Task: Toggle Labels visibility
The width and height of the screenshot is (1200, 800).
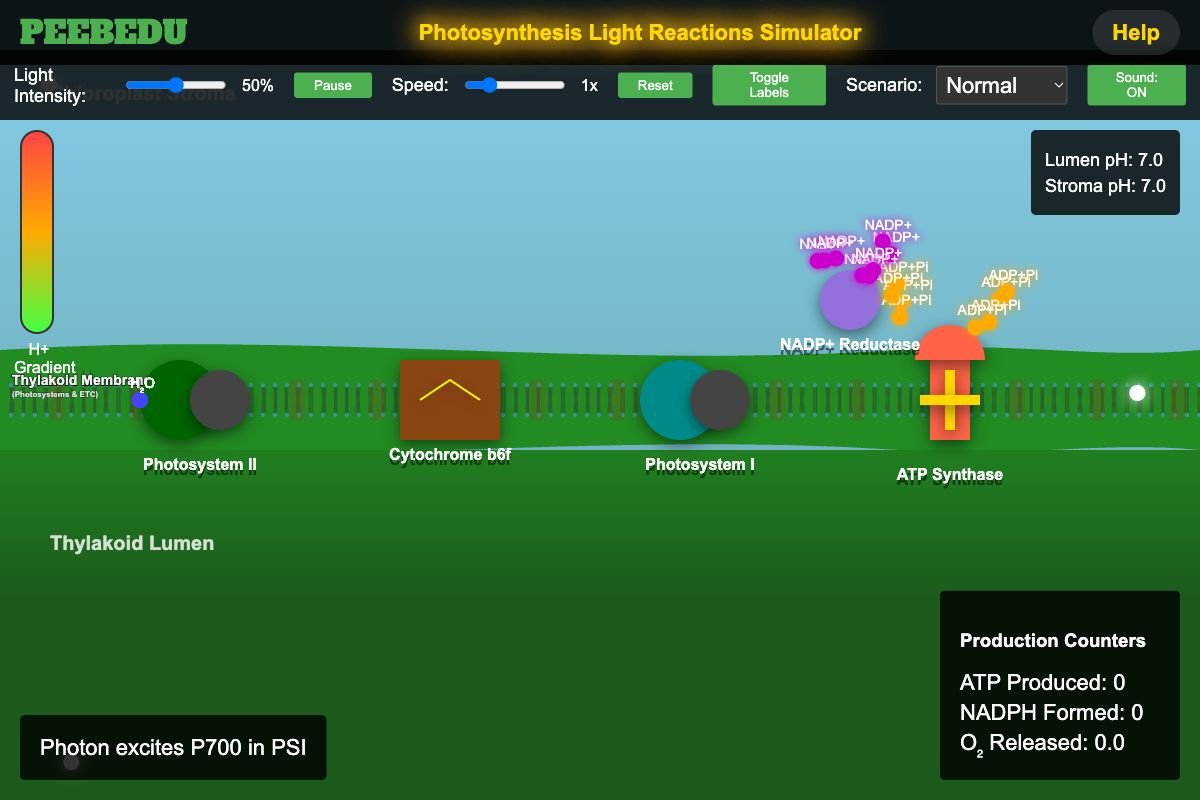Action: click(x=768, y=85)
